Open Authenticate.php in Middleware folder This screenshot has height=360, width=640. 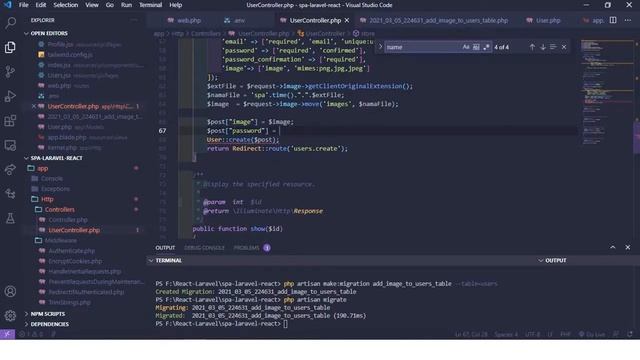tap(71, 251)
